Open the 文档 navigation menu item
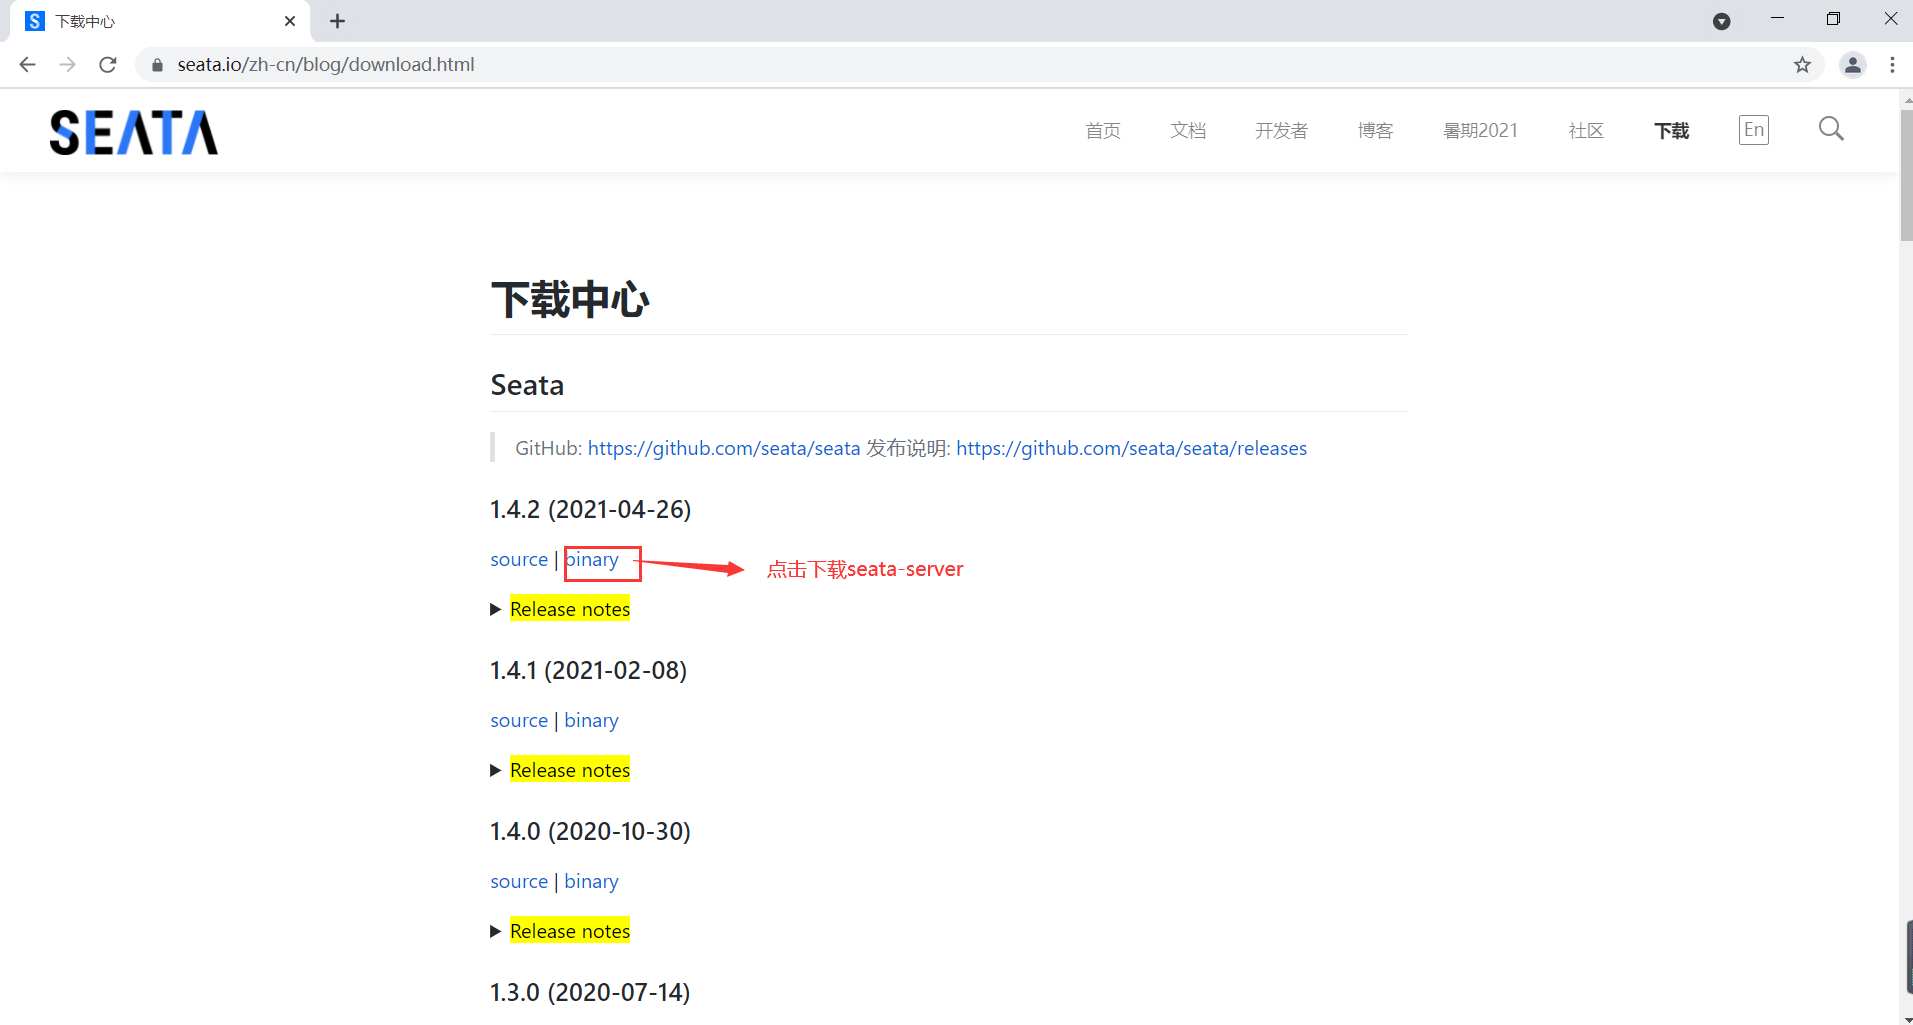 coord(1188,130)
